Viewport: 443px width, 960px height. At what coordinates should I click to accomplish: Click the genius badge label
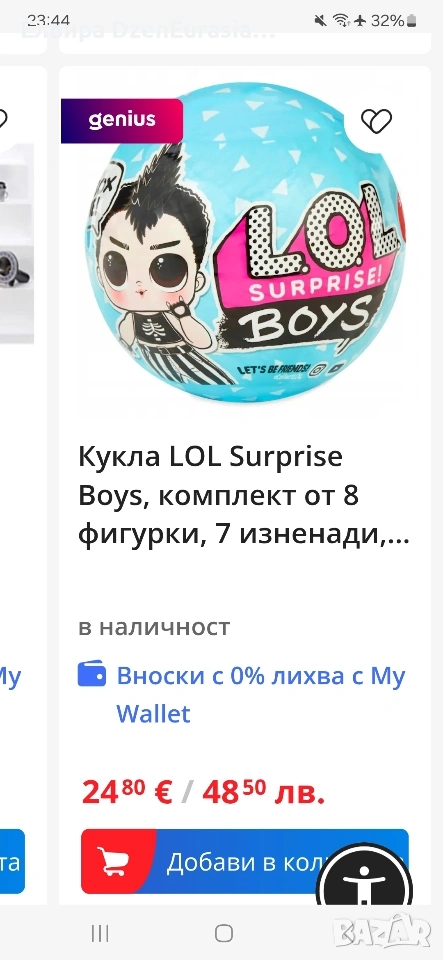pyautogui.click(x=122, y=120)
